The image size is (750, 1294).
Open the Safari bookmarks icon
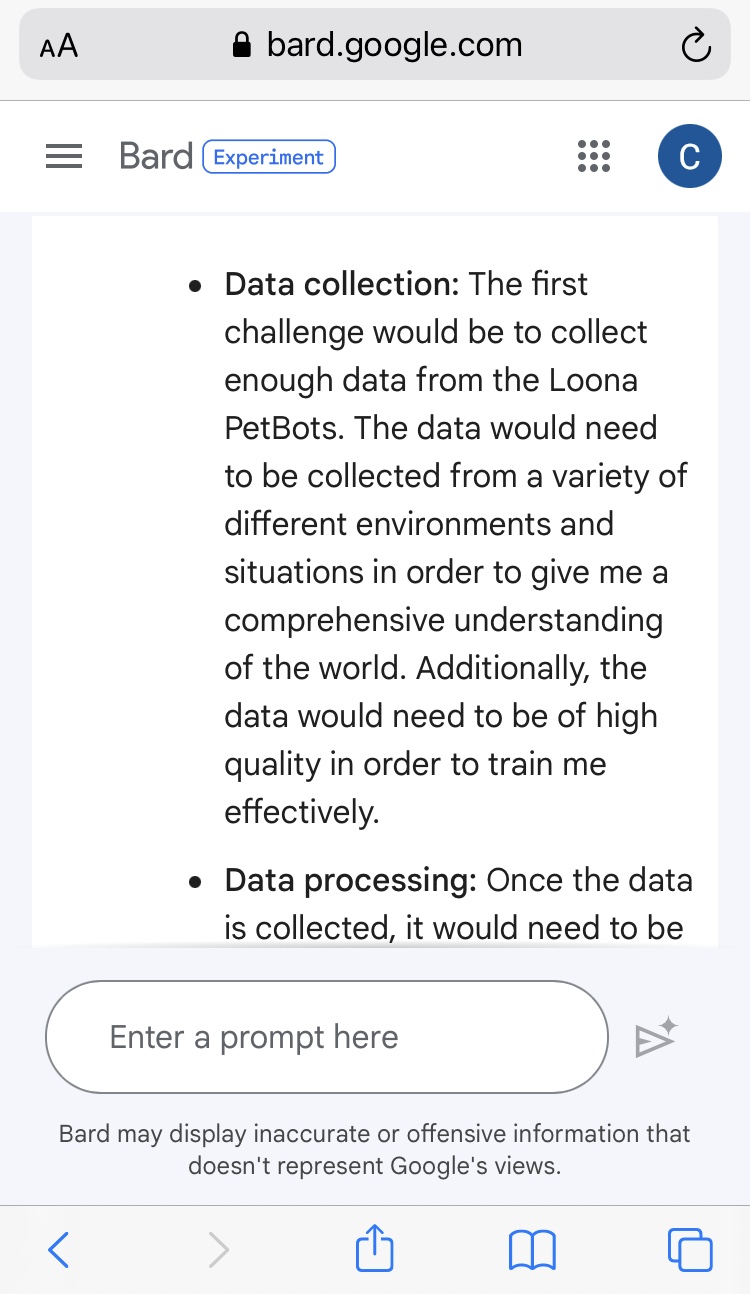pyautogui.click(x=532, y=1250)
